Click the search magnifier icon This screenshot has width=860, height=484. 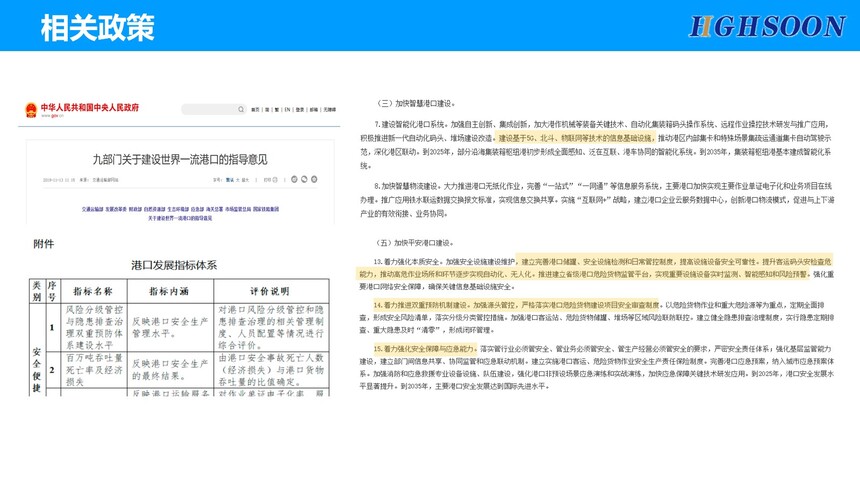pyautogui.click(x=241, y=109)
